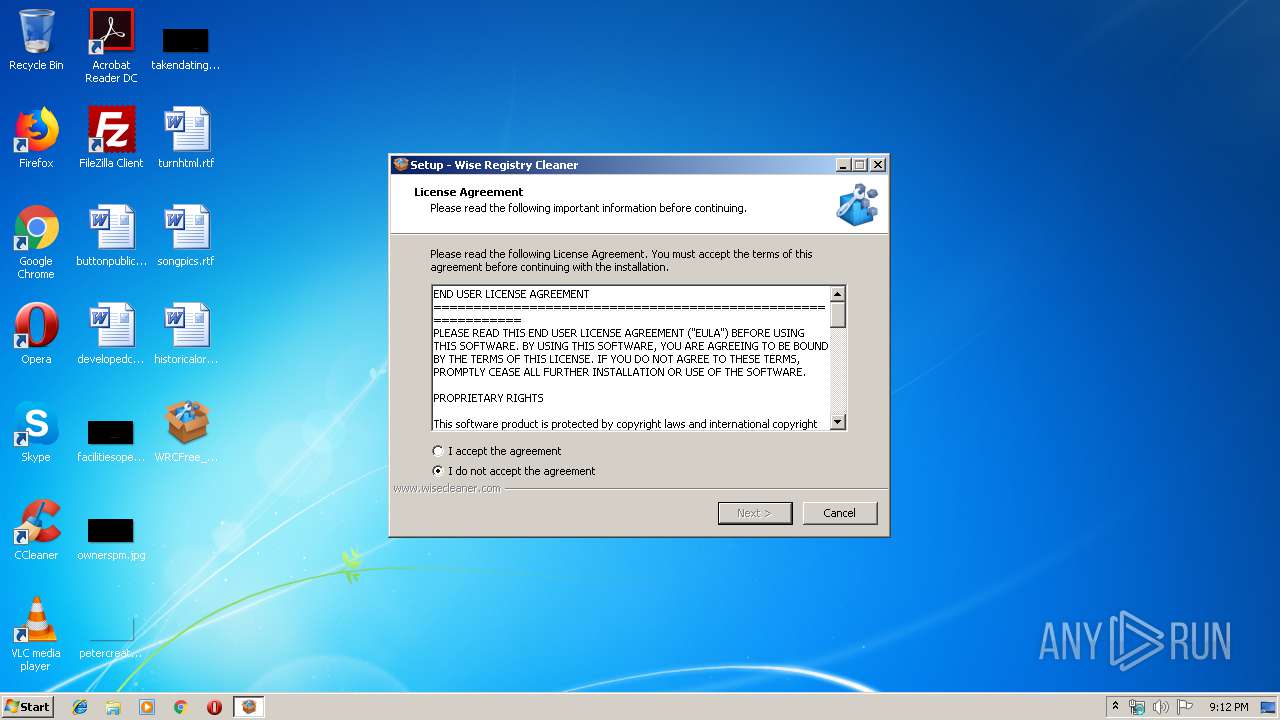Launch Opera from the desktop
The width and height of the screenshot is (1280, 720).
tap(36, 334)
